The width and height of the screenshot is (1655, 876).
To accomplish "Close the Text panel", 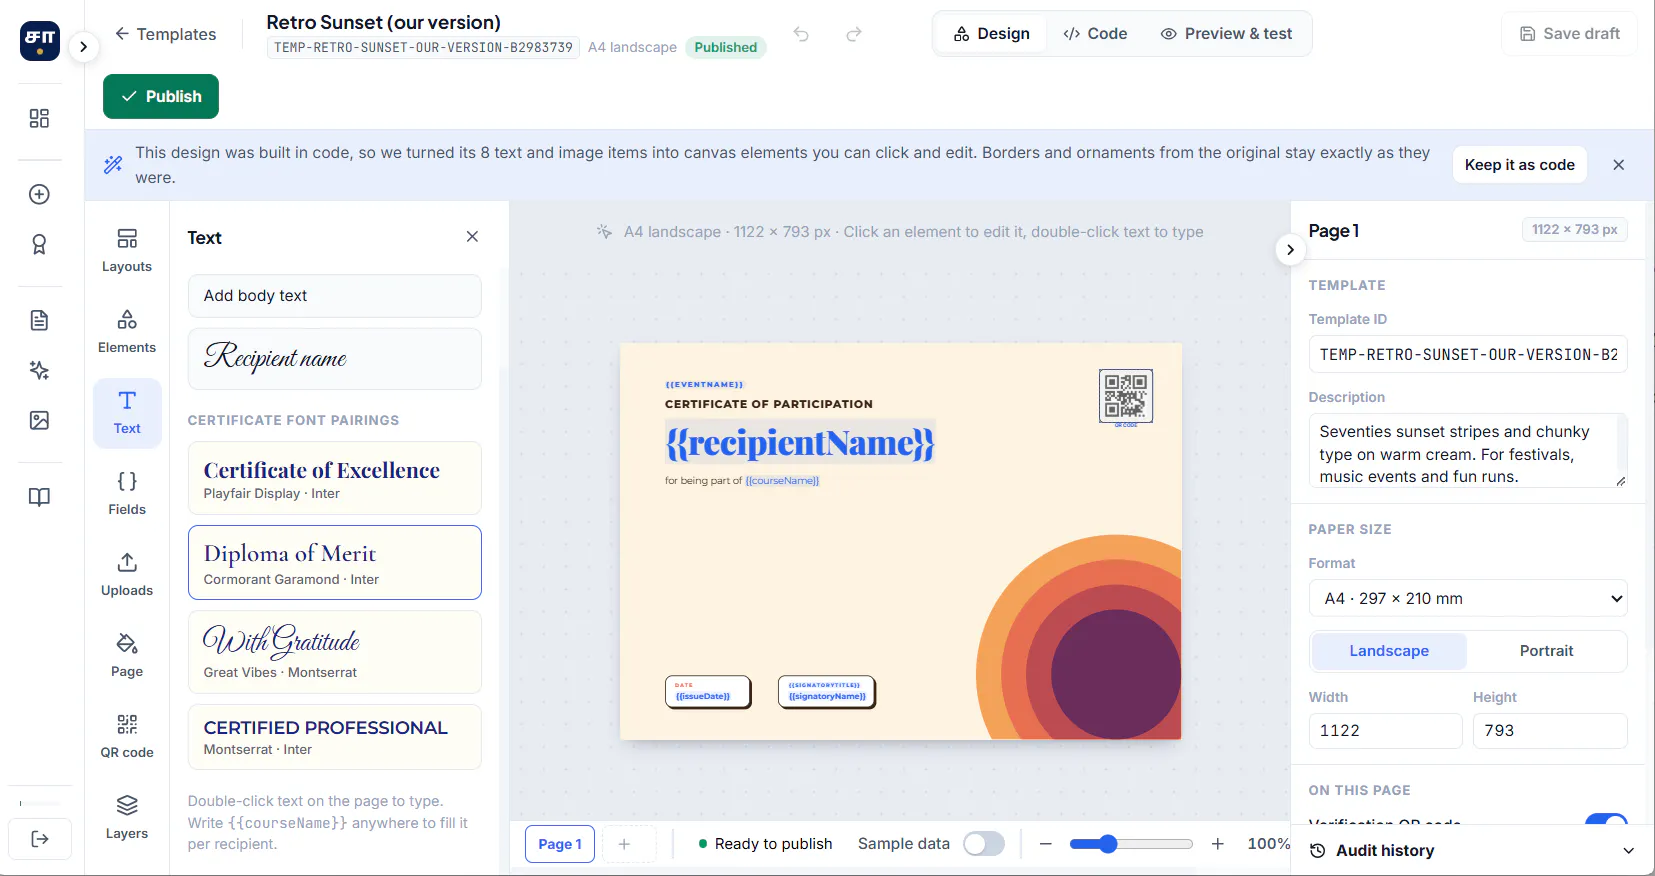I will pyautogui.click(x=472, y=237).
